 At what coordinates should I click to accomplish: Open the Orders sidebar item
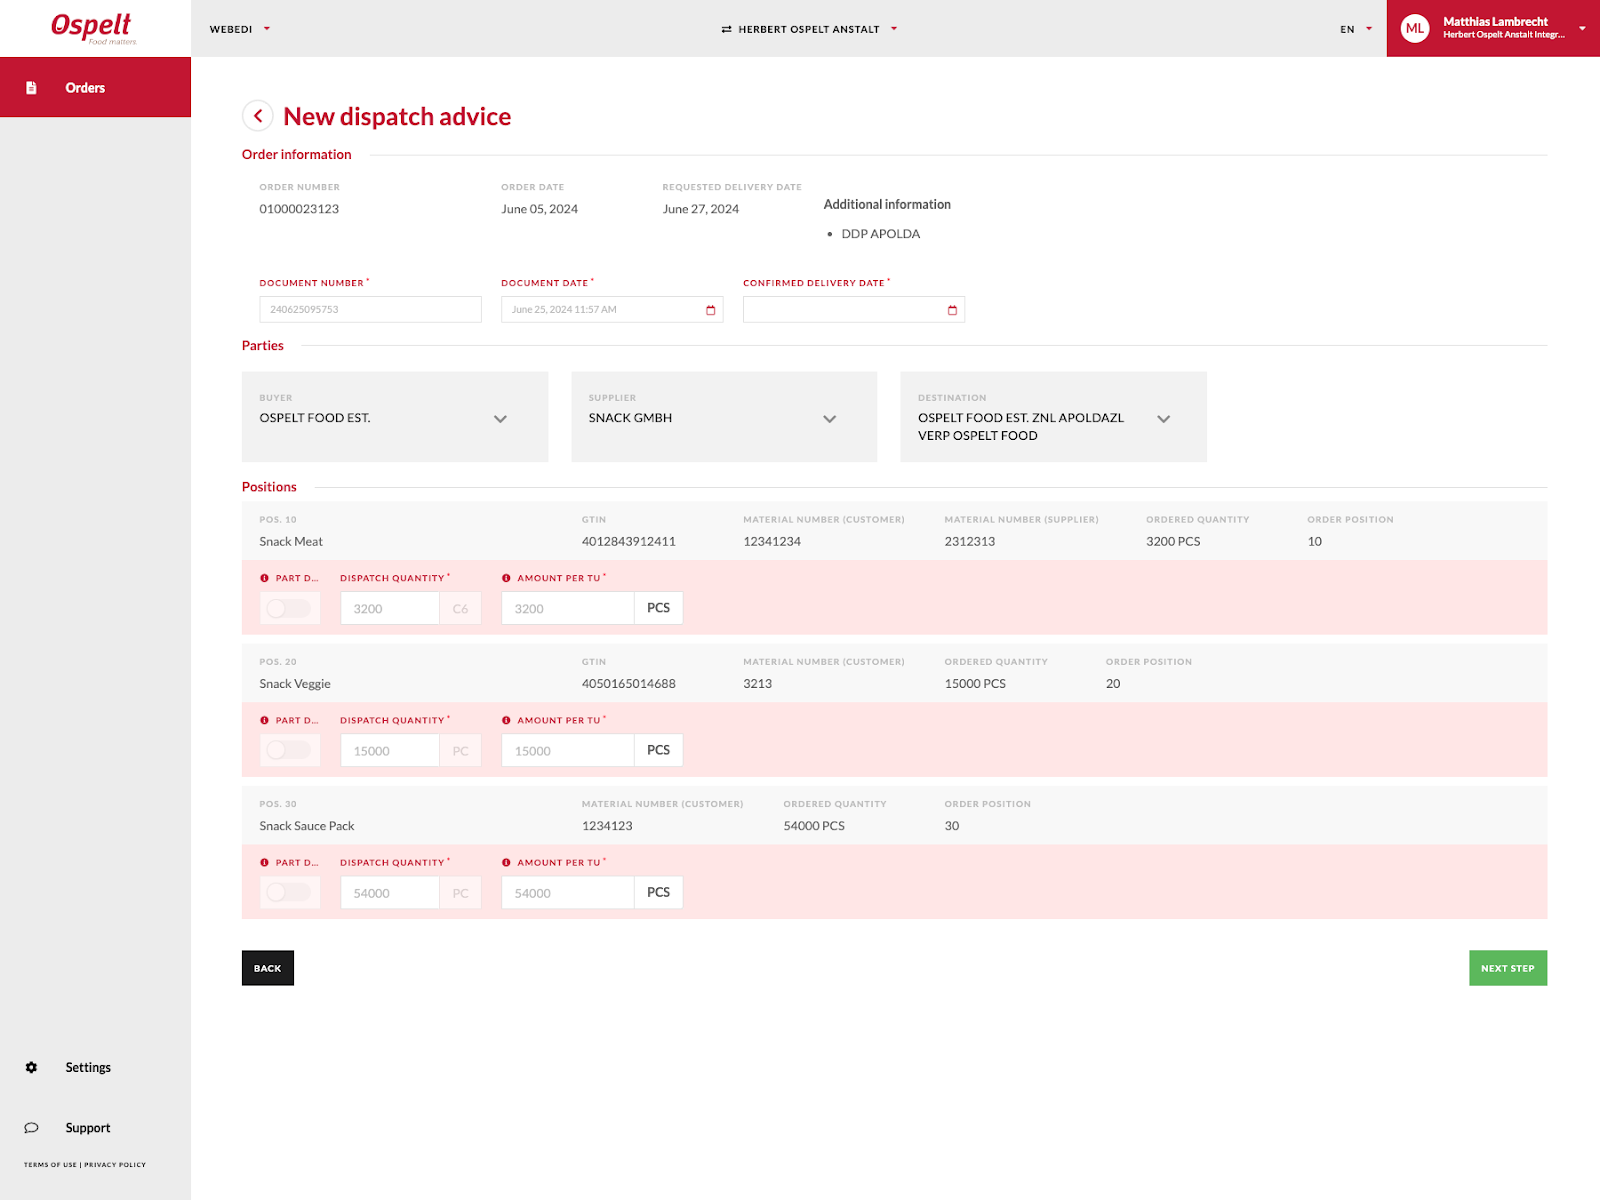point(85,88)
